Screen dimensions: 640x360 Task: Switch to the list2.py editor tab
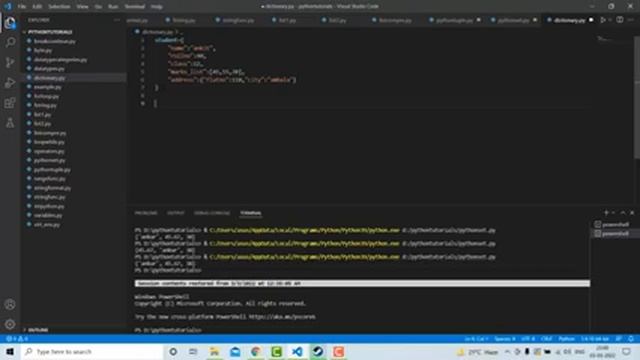(338, 20)
